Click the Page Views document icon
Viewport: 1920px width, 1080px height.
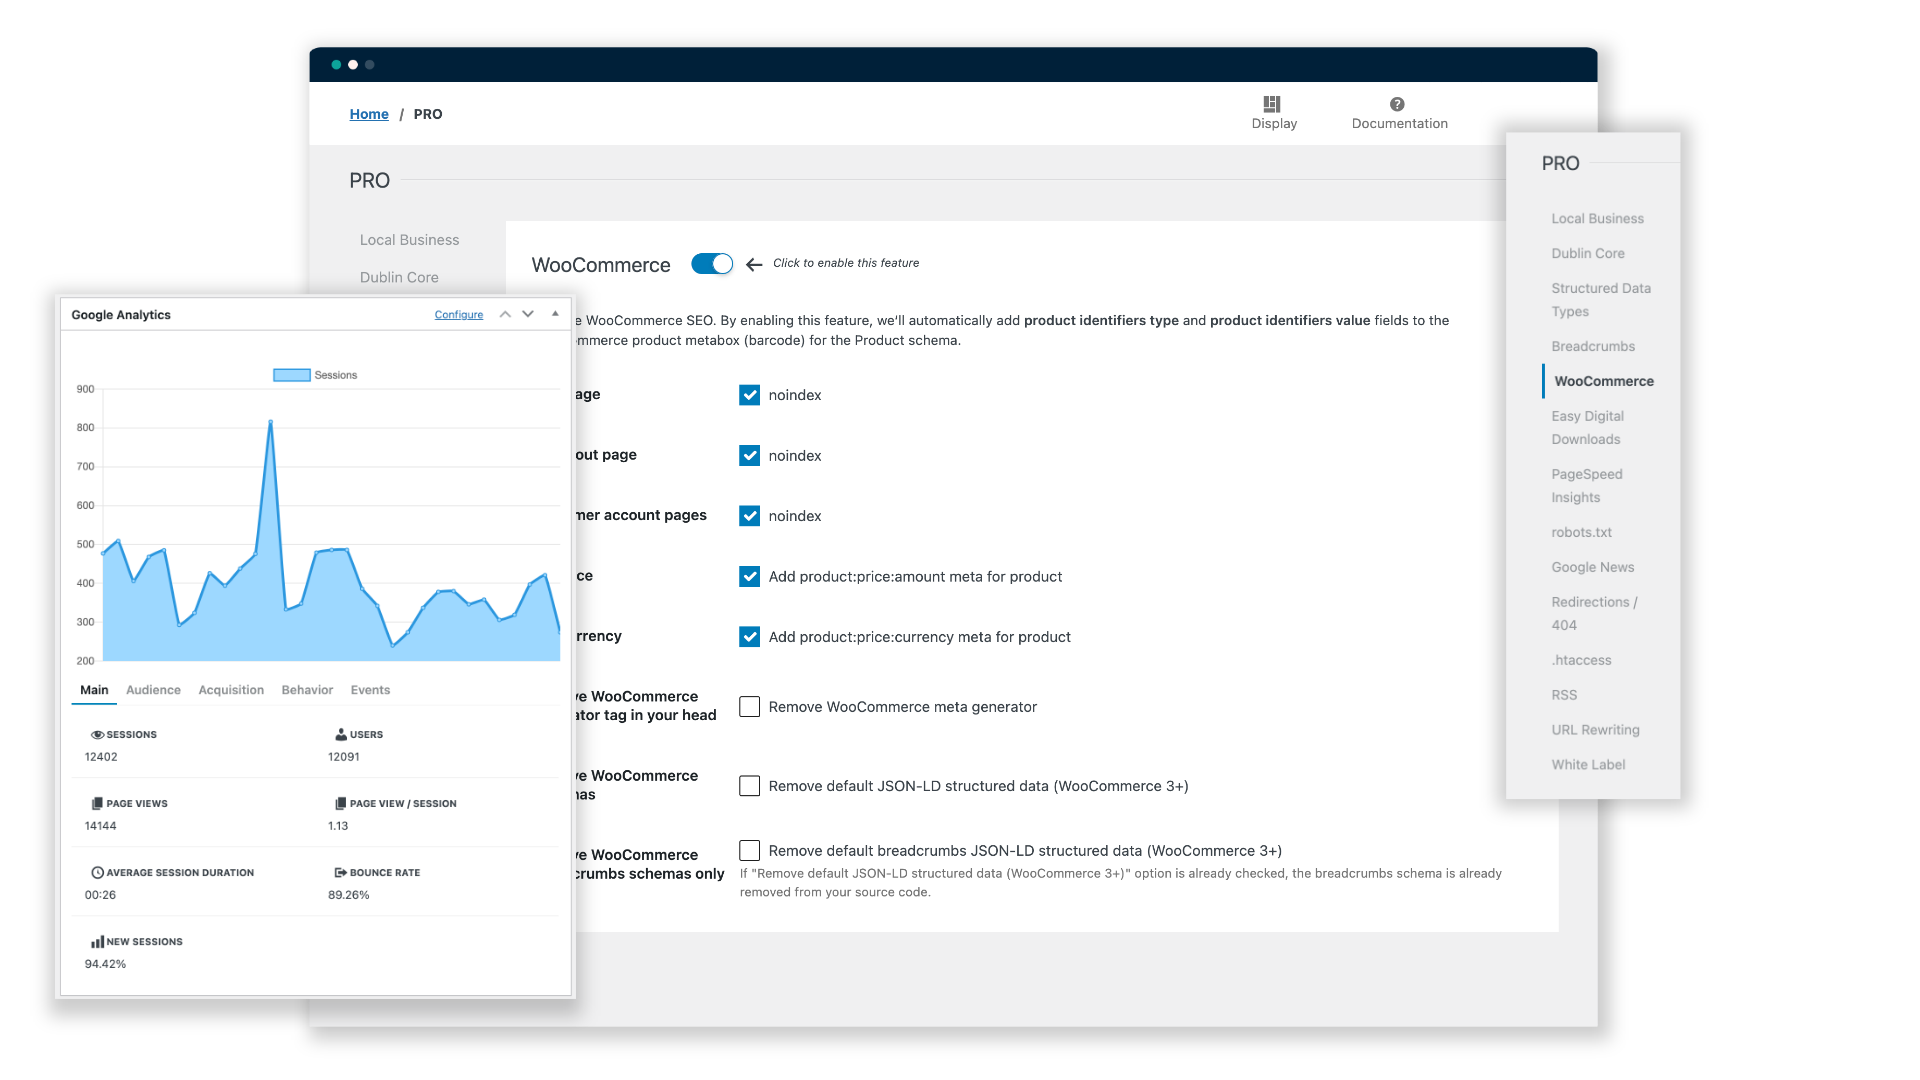coord(97,804)
